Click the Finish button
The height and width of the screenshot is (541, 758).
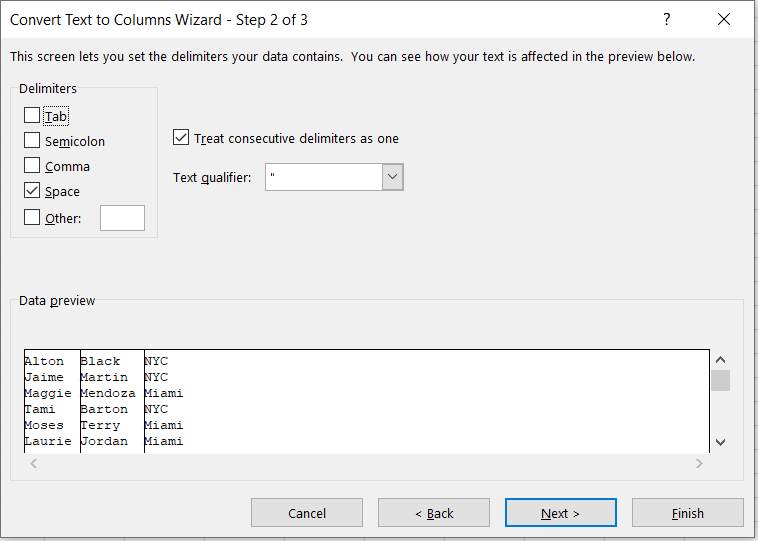pos(687,513)
